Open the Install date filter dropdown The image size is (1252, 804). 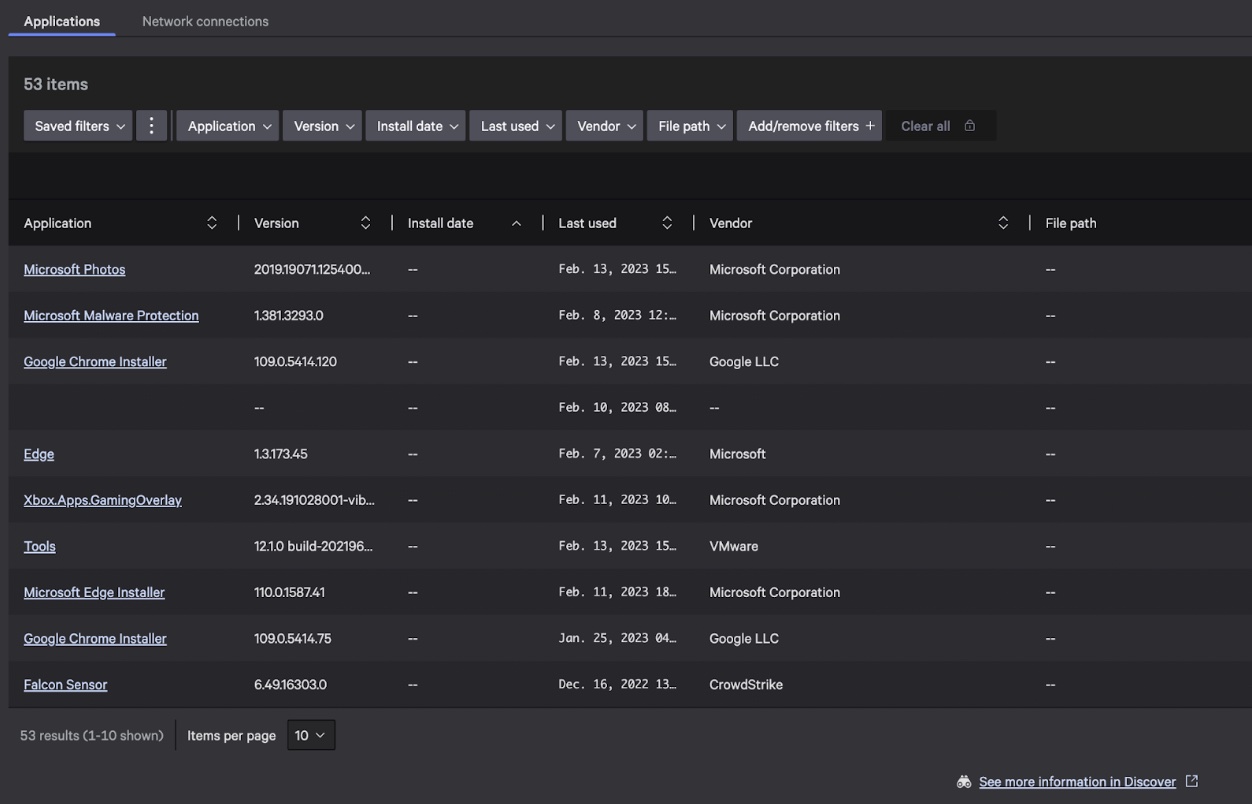point(416,126)
